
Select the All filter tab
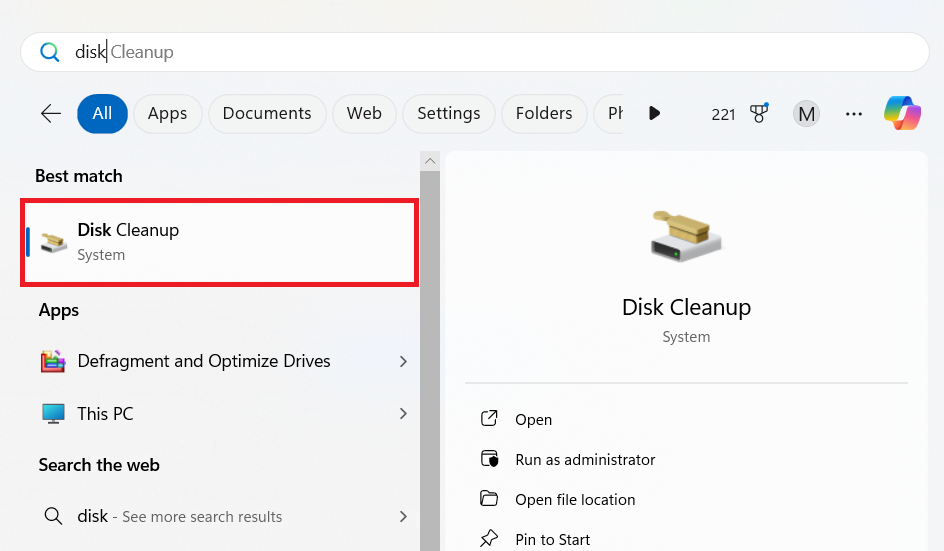[x=102, y=113]
